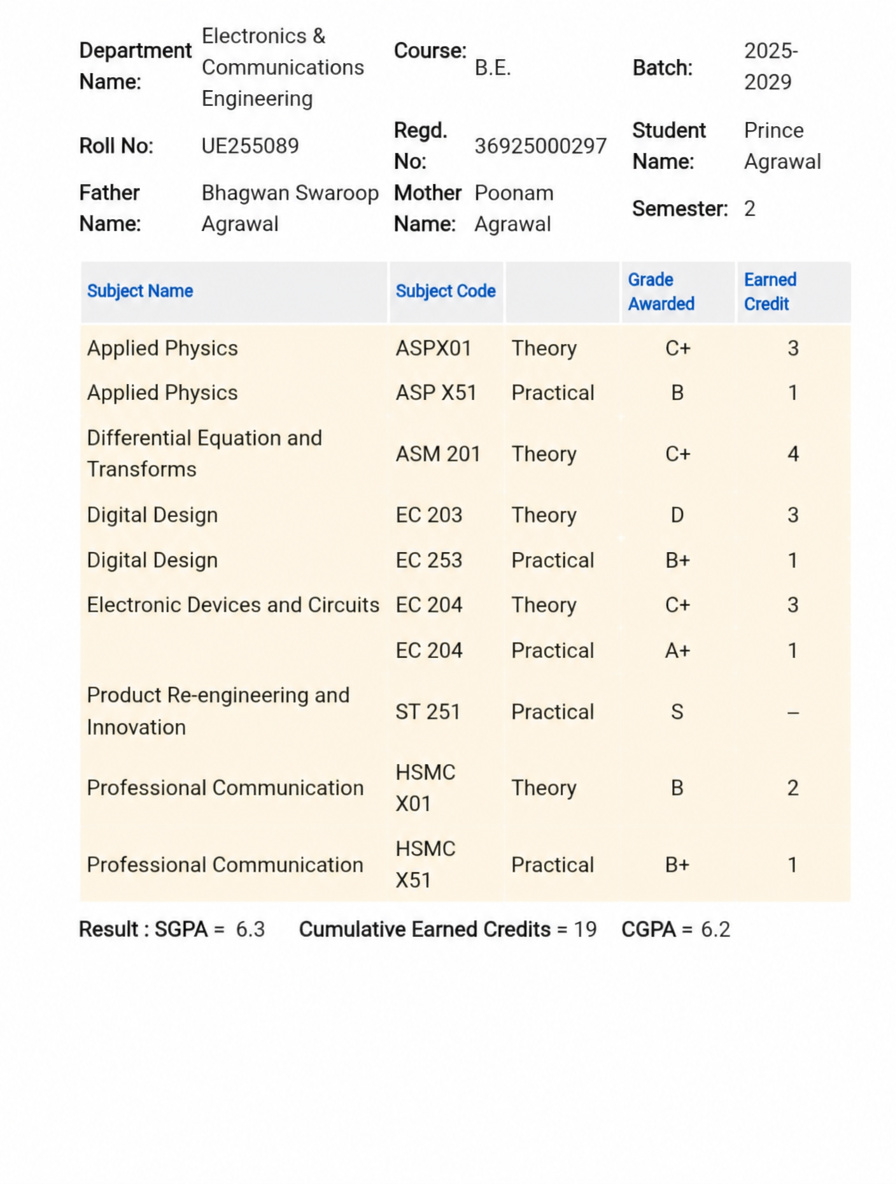This screenshot has height=1184, width=896.
Task: Click Cumulative Earned Credits value 19
Action: pos(585,929)
